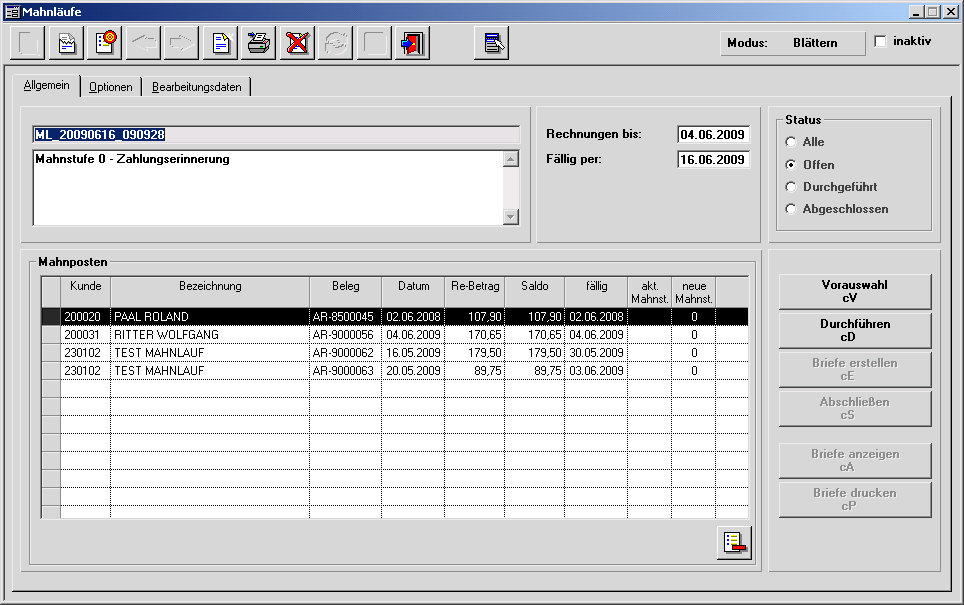The height and width of the screenshot is (605, 964).
Task: Open the Bearbeitungsdaten tab
Action: point(196,87)
